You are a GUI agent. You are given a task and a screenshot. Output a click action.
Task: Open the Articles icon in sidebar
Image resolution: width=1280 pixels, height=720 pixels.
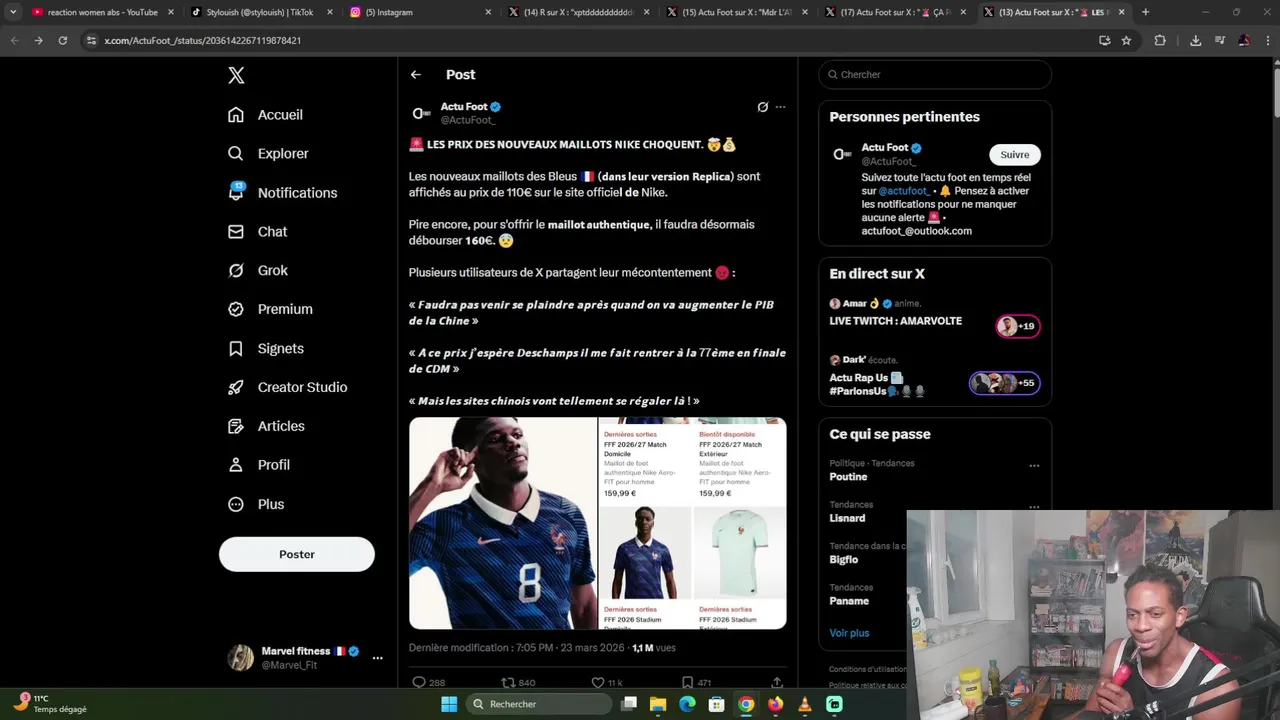coord(236,426)
